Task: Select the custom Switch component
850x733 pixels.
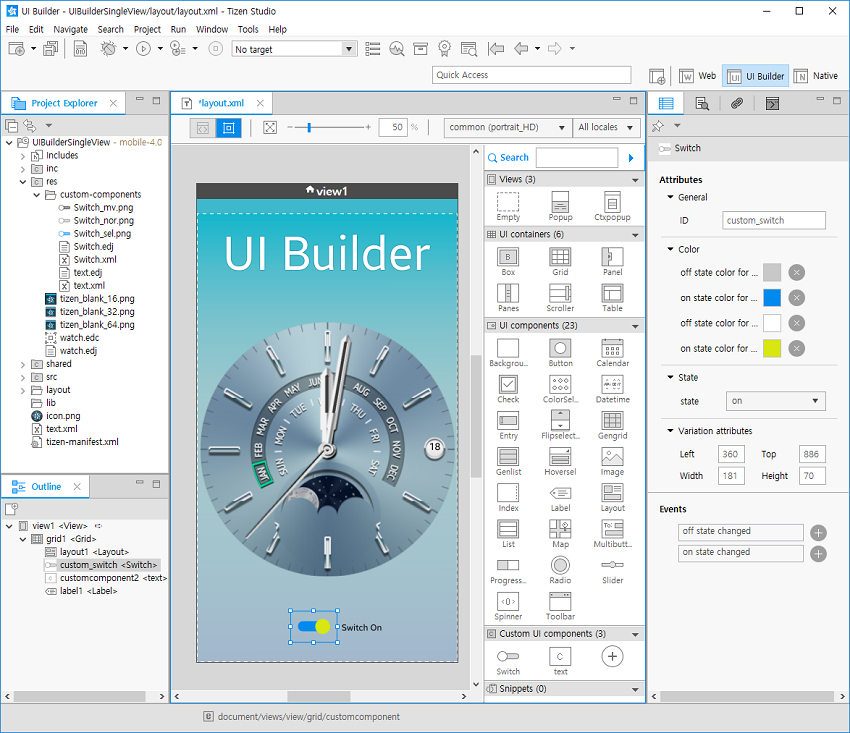Action: click(x=507, y=656)
